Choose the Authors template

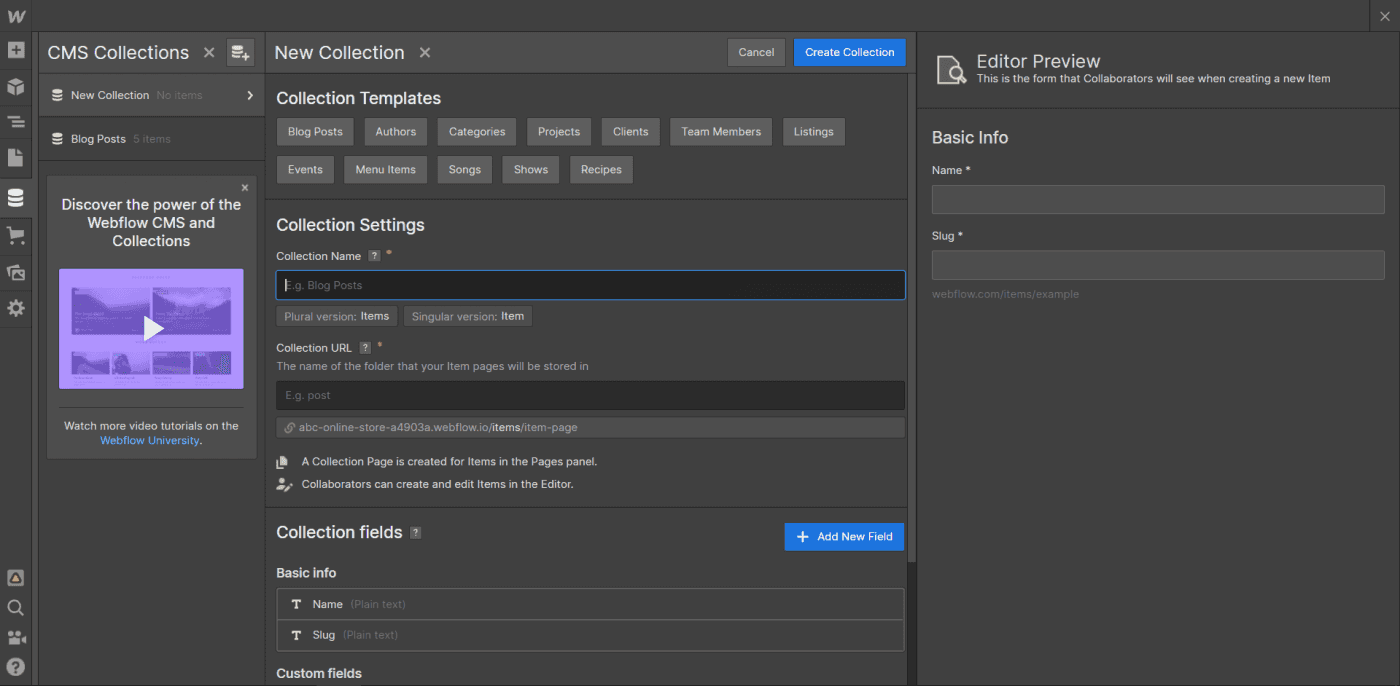[x=396, y=132]
